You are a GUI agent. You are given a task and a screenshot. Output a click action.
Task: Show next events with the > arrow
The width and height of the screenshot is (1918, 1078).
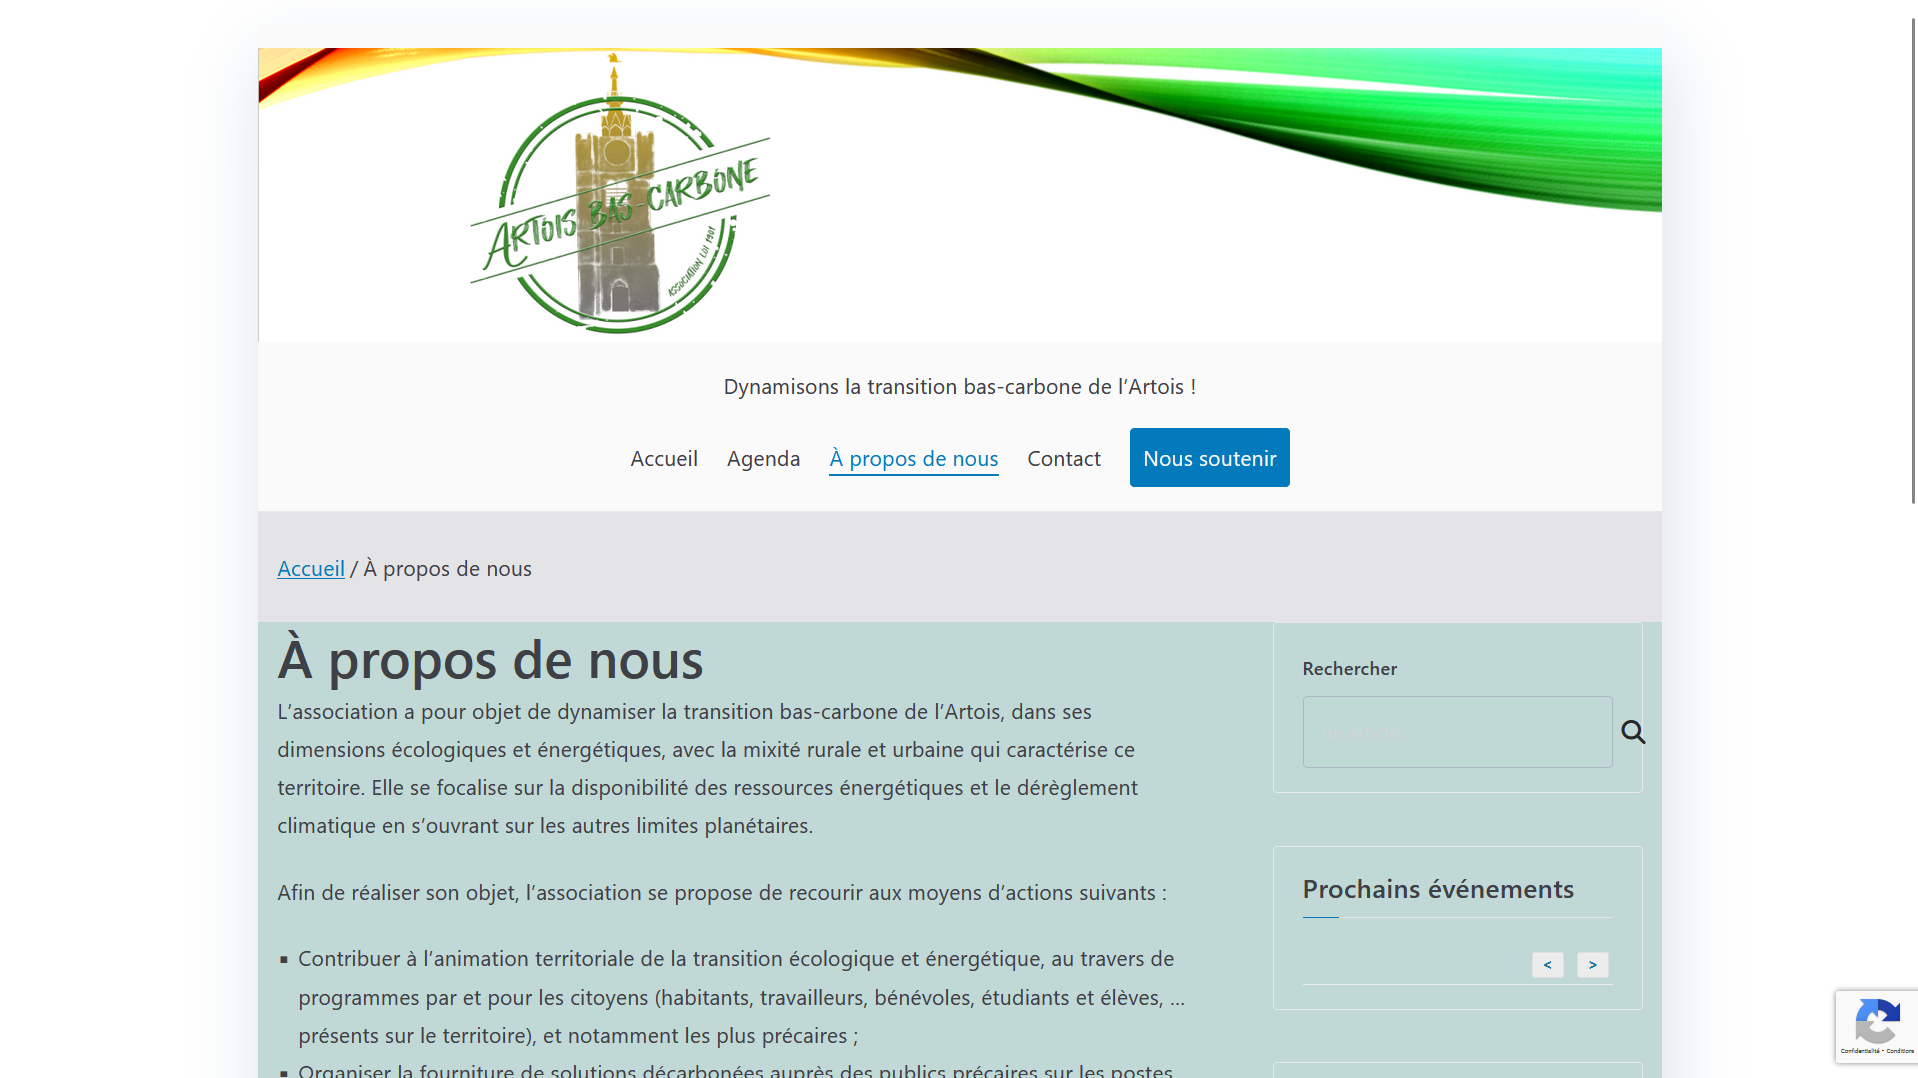point(1592,965)
